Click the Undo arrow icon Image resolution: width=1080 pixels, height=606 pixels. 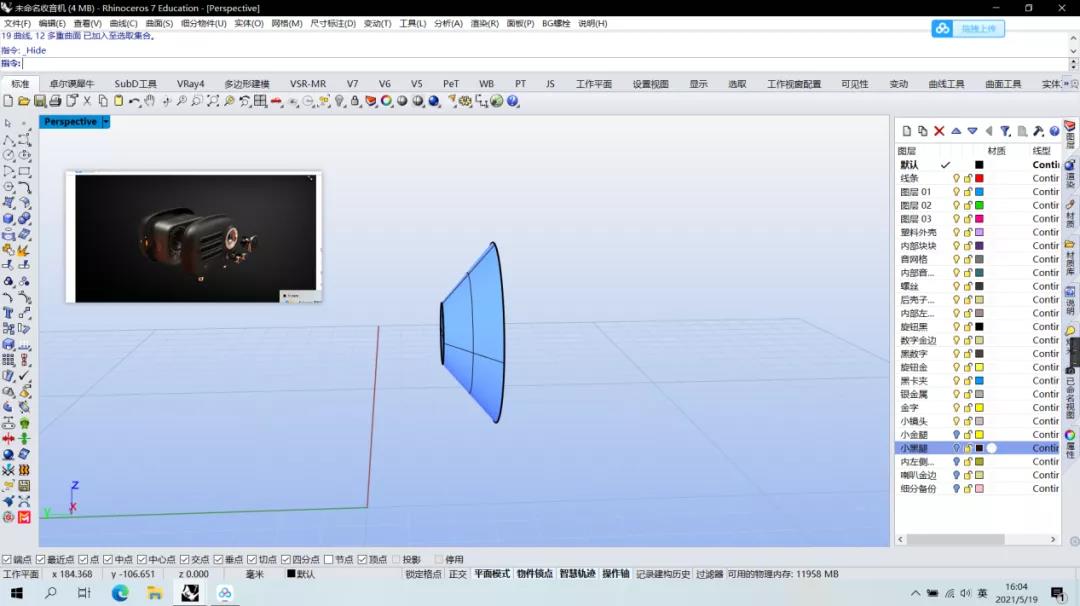coord(134,101)
